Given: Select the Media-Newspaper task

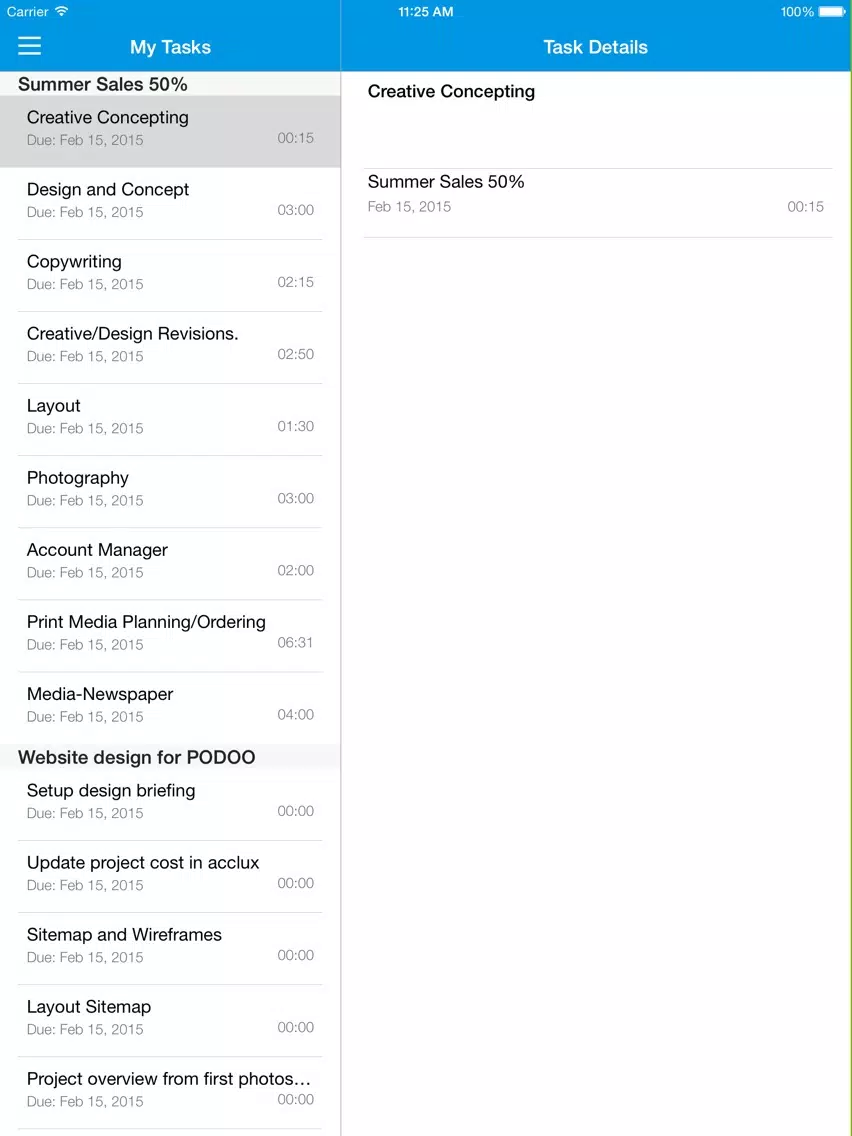Looking at the screenshot, I should (x=170, y=708).
